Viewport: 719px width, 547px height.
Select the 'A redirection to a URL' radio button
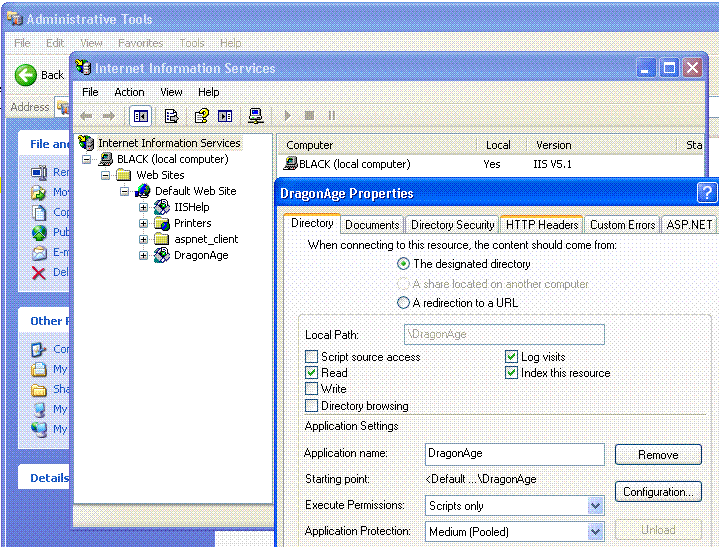pos(403,303)
